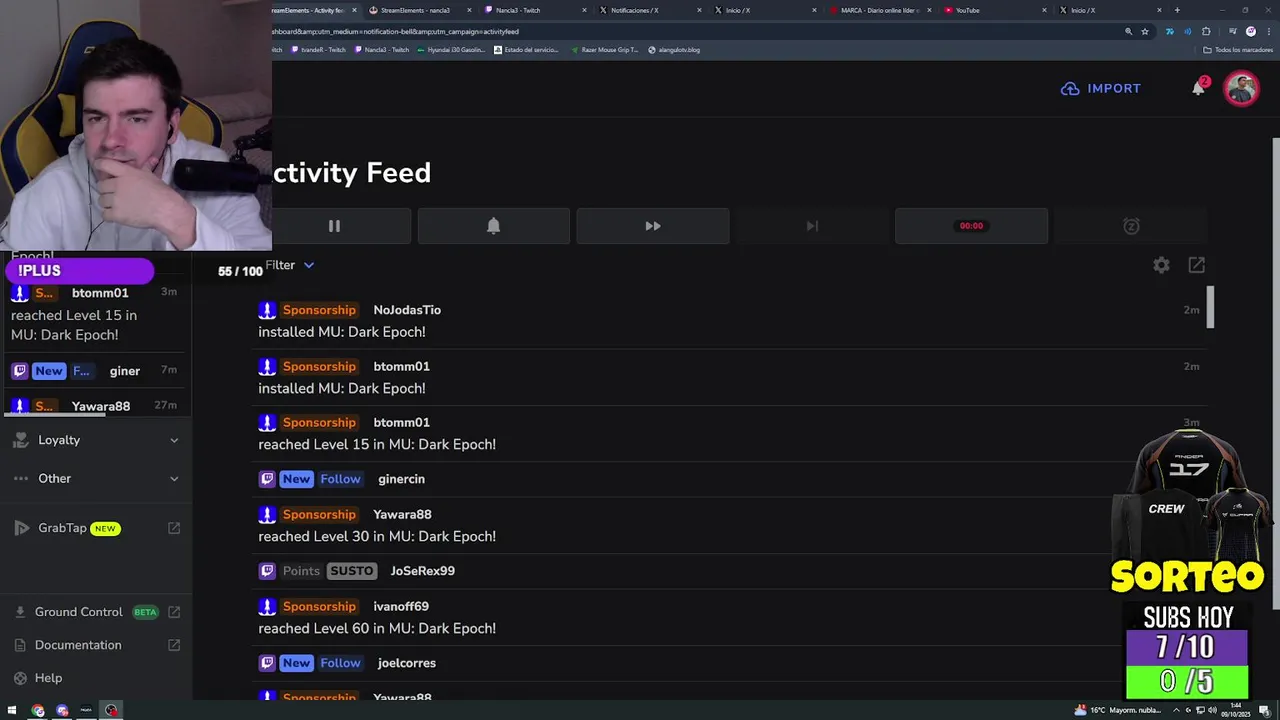Screen dimensions: 1280x720
Task: Open IvandeR - Twitch bookmark
Action: click(318, 50)
